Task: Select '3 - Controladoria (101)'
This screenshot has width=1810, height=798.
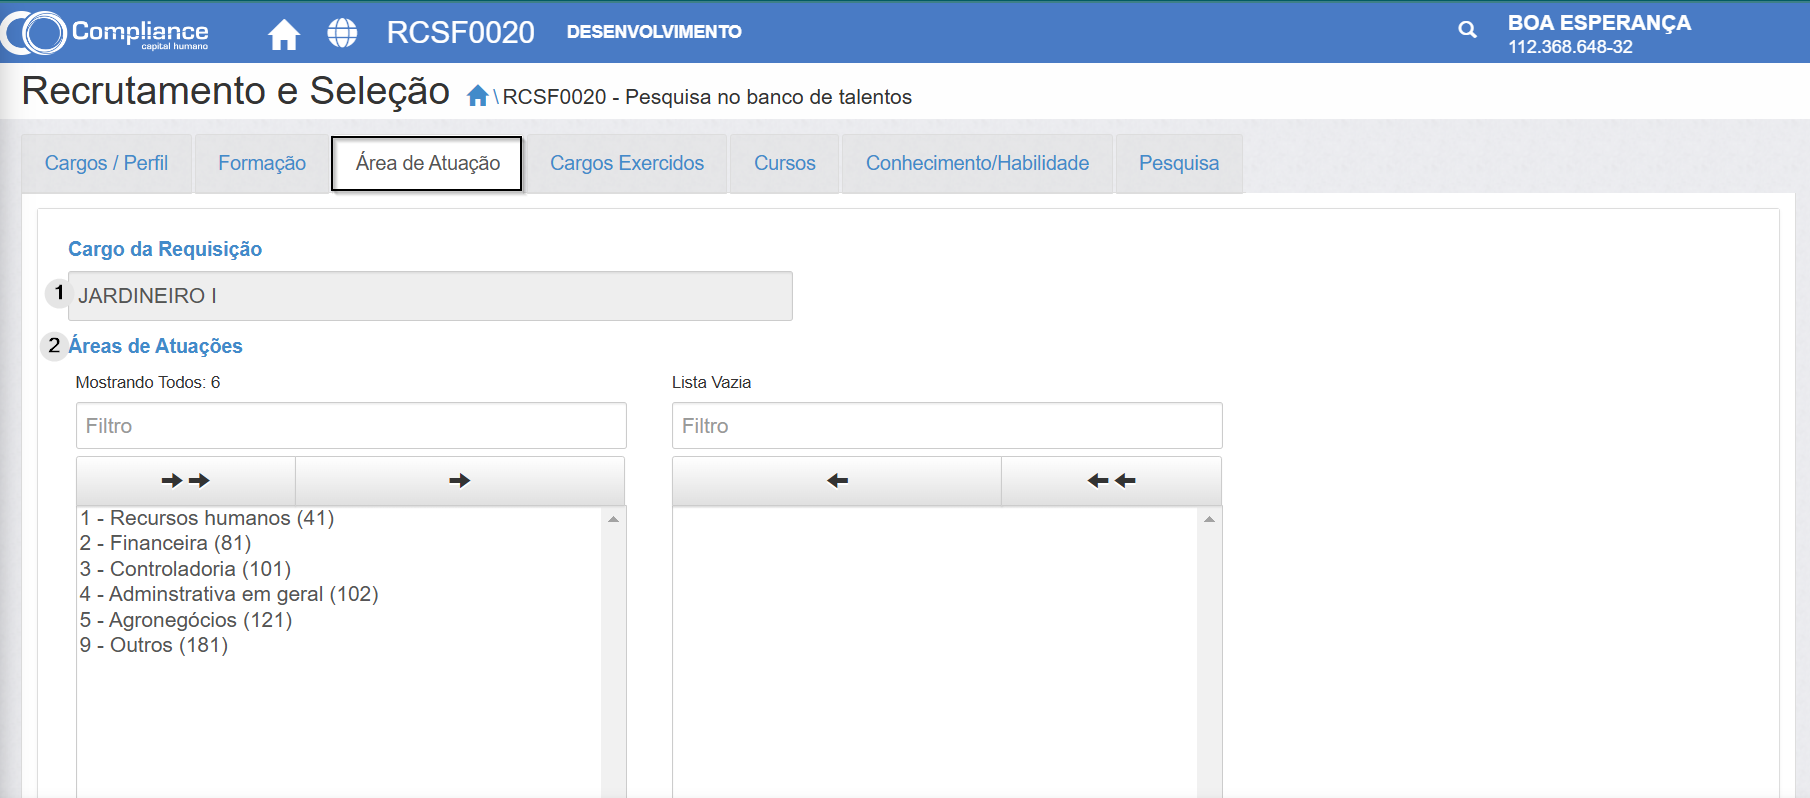Action: tap(186, 569)
